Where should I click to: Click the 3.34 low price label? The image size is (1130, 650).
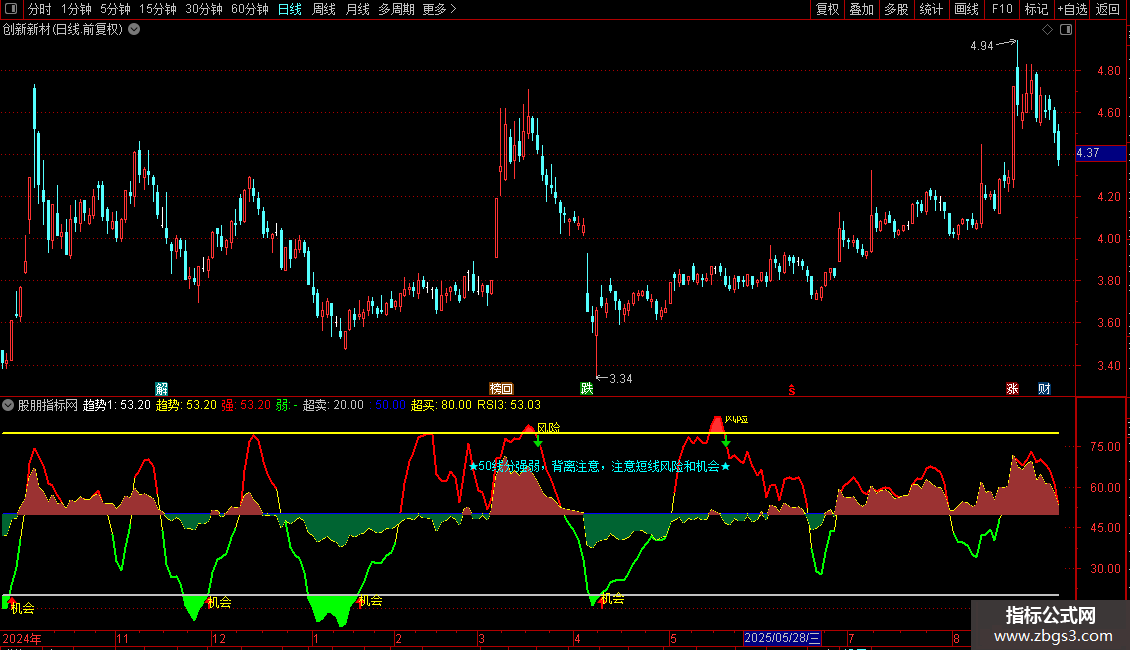click(620, 379)
